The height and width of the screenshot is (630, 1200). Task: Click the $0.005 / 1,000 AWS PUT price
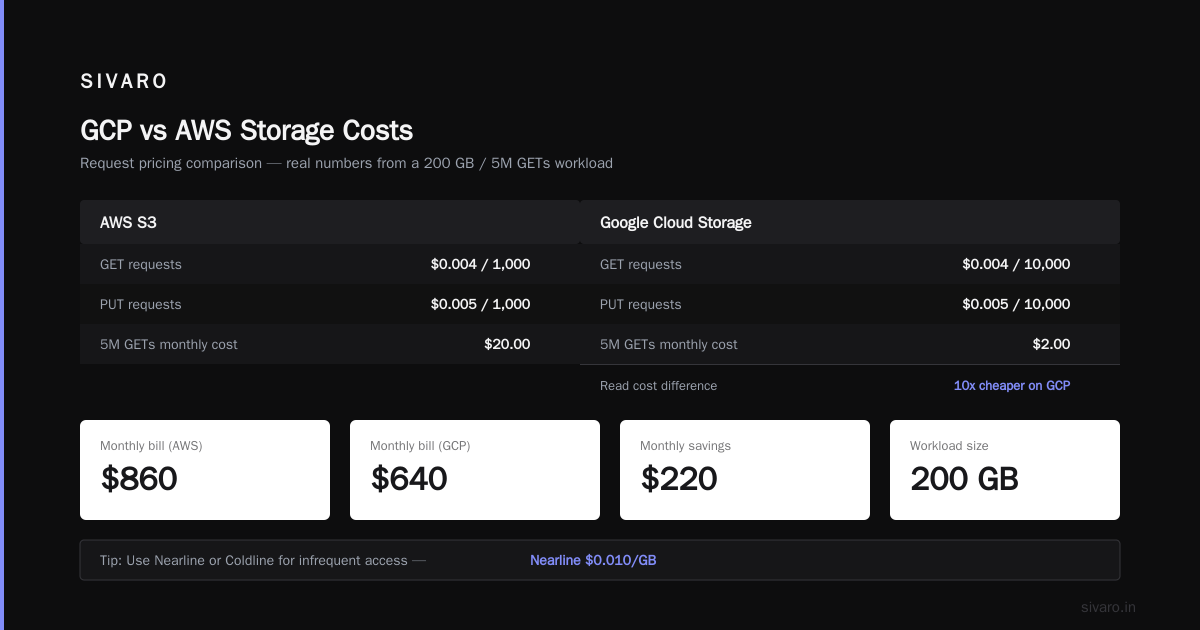coord(480,305)
